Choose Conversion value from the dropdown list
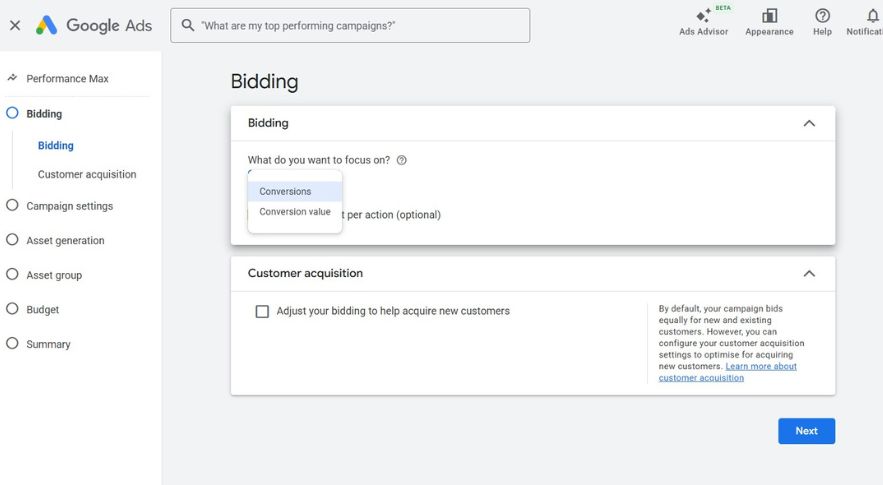883x485 pixels. coord(295,212)
